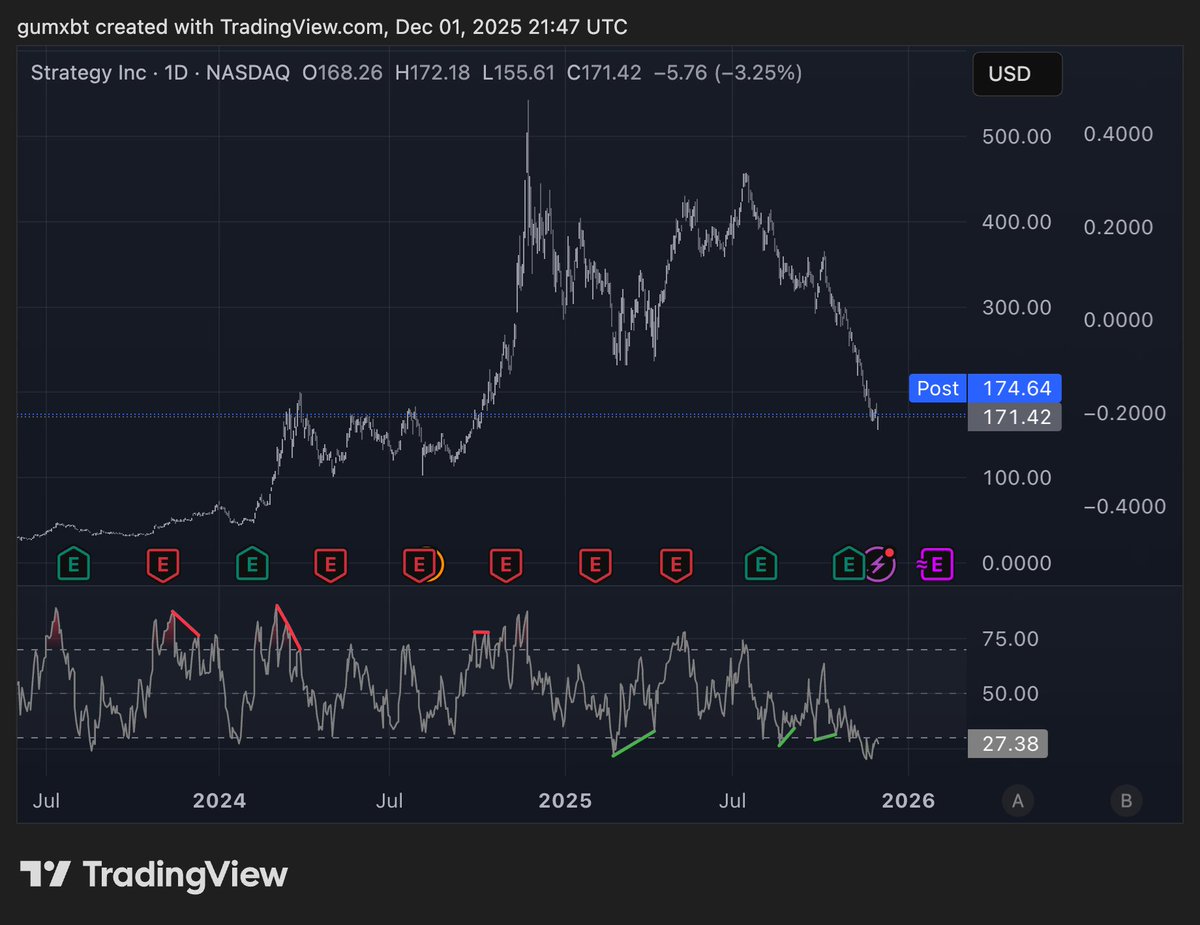The image size is (1200, 925).
Task: Select the long green trendline under early-2025 RSI
Action: (x=633, y=743)
